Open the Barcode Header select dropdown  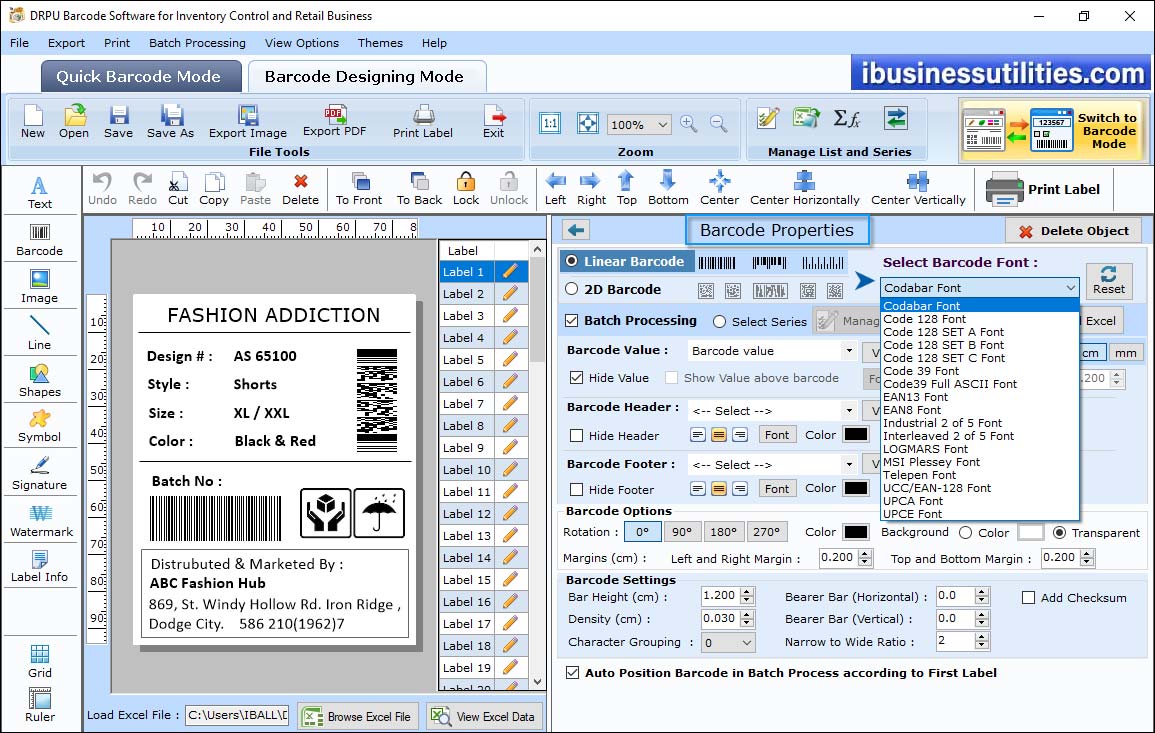point(849,410)
